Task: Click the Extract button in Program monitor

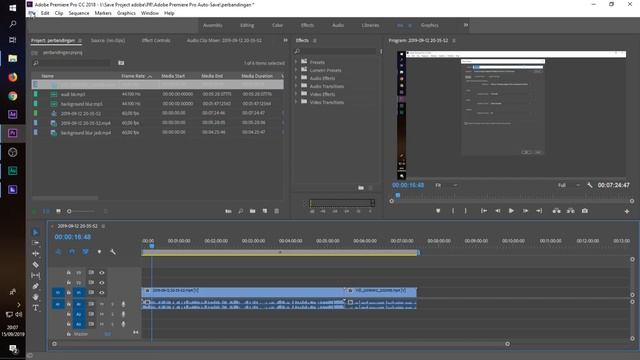Action: [x=571, y=211]
